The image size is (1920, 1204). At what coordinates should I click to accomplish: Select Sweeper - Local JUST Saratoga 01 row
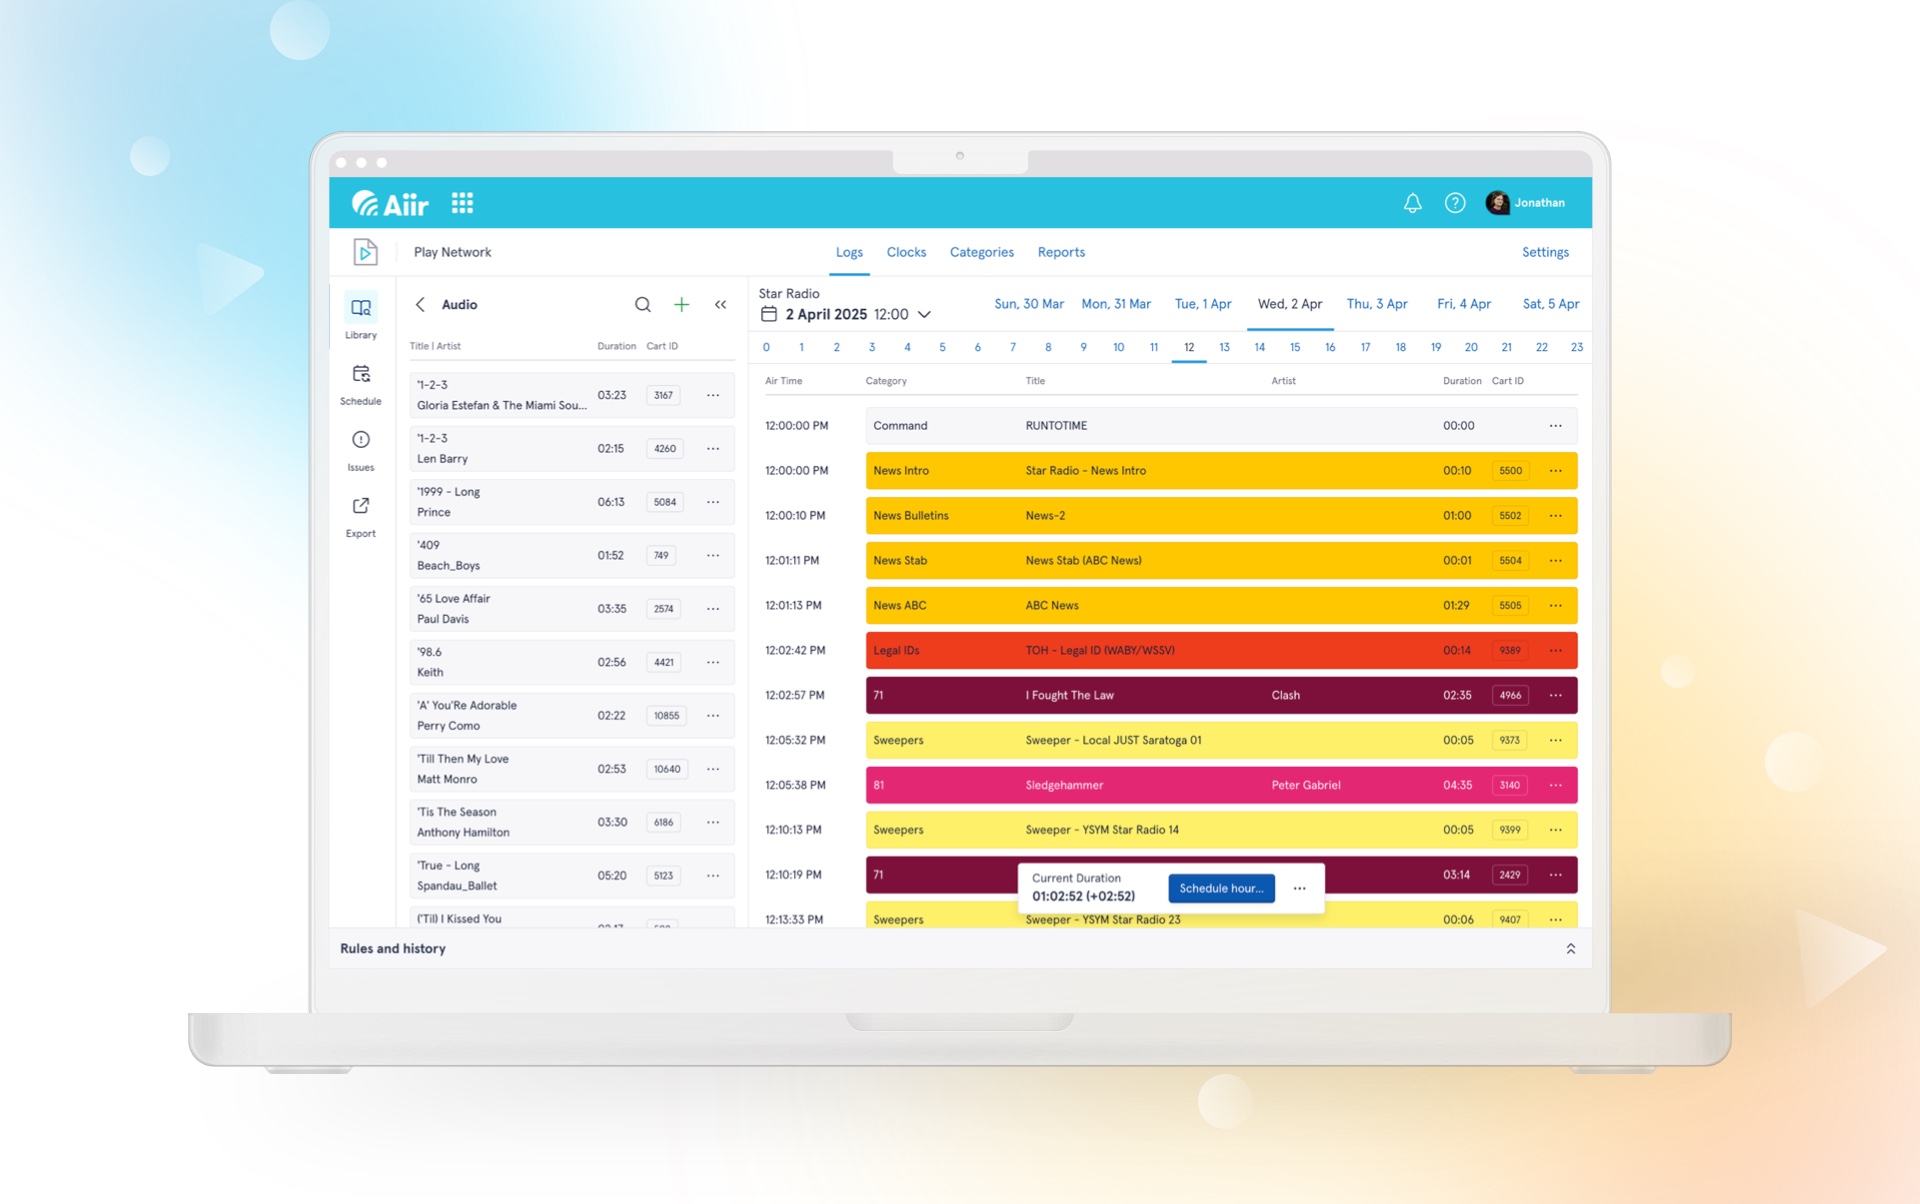coord(1221,740)
